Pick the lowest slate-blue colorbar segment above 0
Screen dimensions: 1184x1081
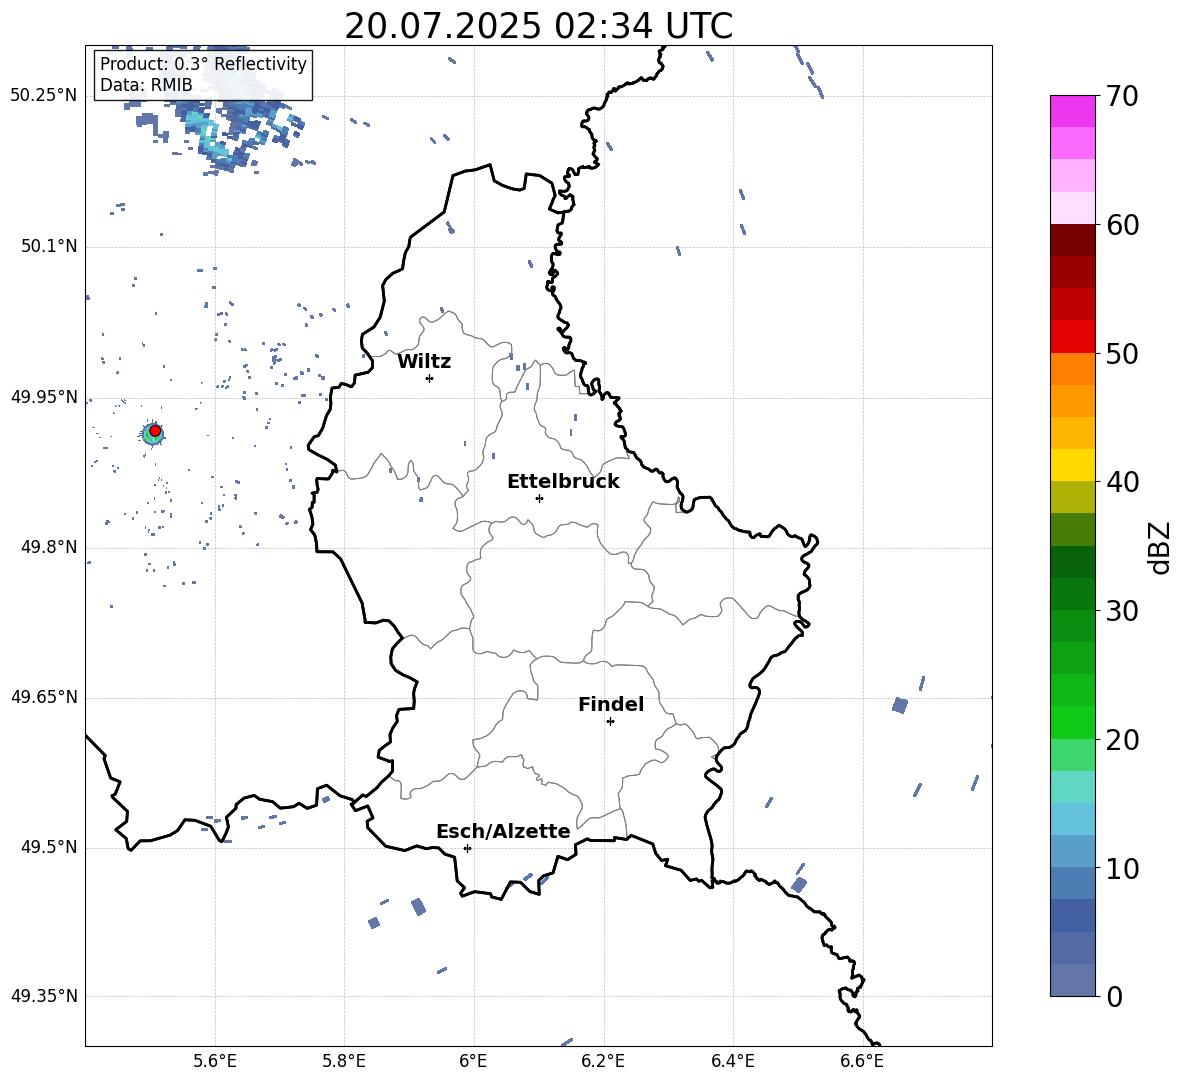[1072, 980]
